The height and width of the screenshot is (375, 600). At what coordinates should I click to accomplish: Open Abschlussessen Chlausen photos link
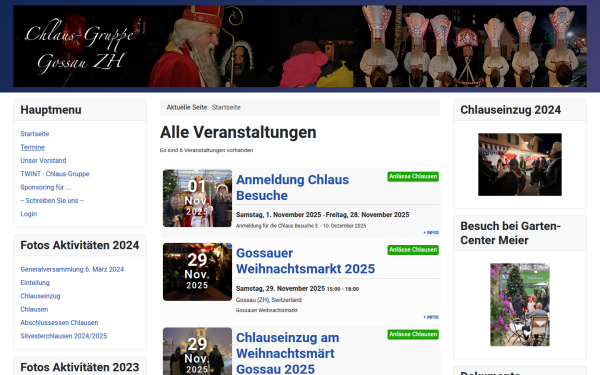[x=59, y=323]
